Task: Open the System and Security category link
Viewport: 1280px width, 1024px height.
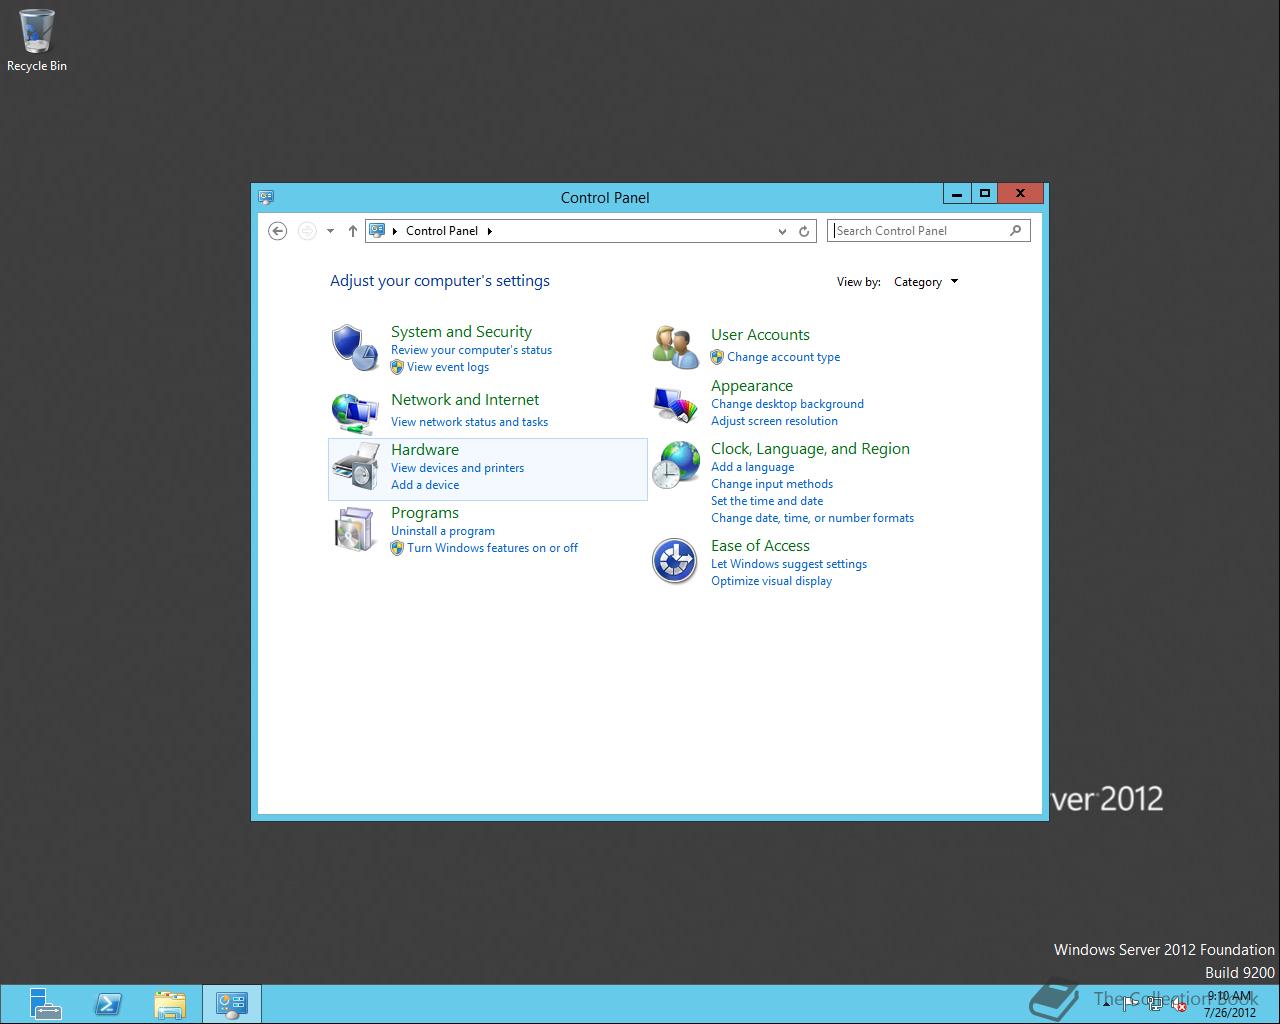Action: pyautogui.click(x=461, y=332)
